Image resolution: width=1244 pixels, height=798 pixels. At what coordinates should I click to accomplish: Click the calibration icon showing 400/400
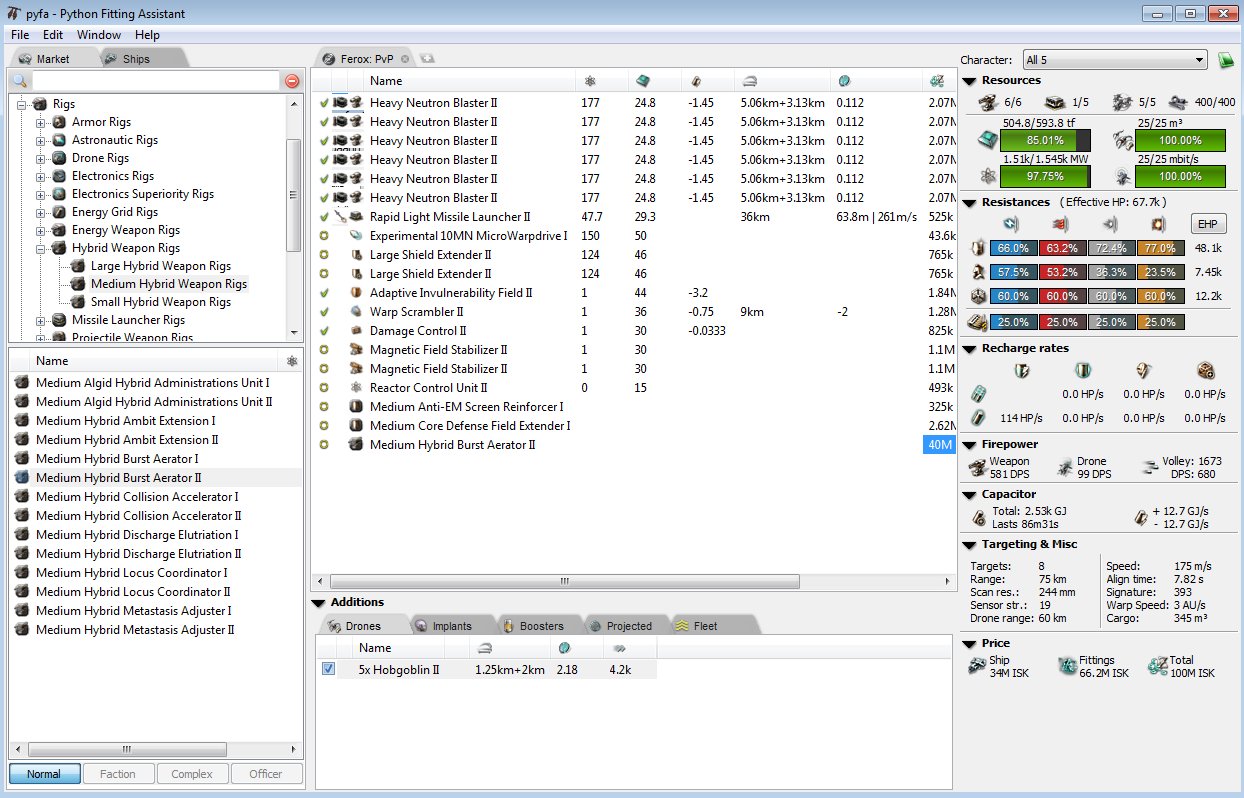pos(1178,102)
